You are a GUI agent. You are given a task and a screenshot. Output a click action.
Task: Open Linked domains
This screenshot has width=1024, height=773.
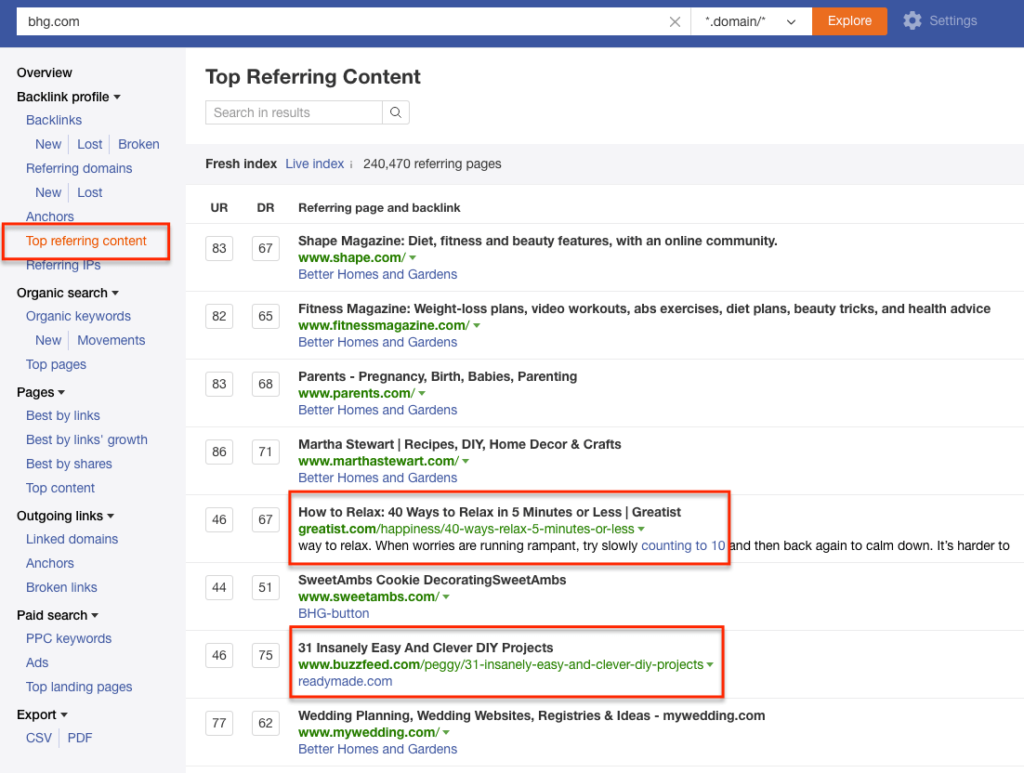tap(72, 539)
